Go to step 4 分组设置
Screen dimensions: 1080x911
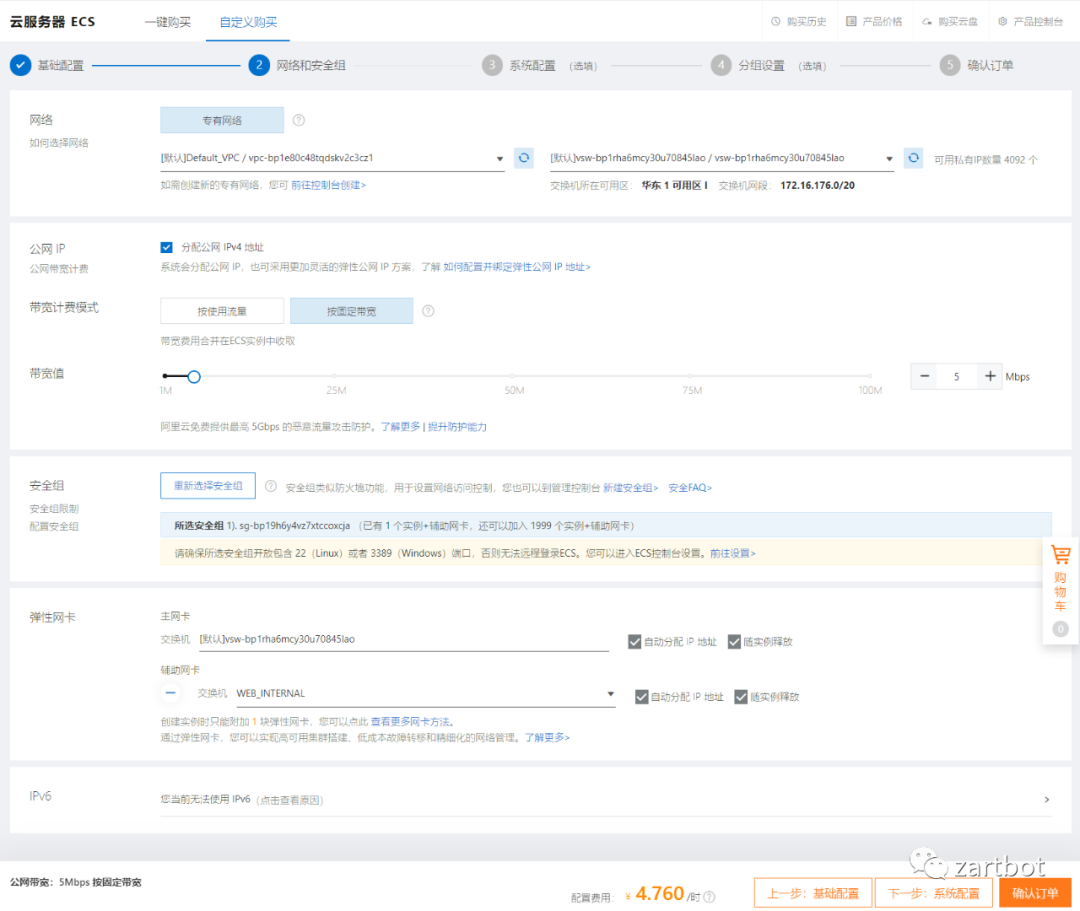click(x=769, y=65)
